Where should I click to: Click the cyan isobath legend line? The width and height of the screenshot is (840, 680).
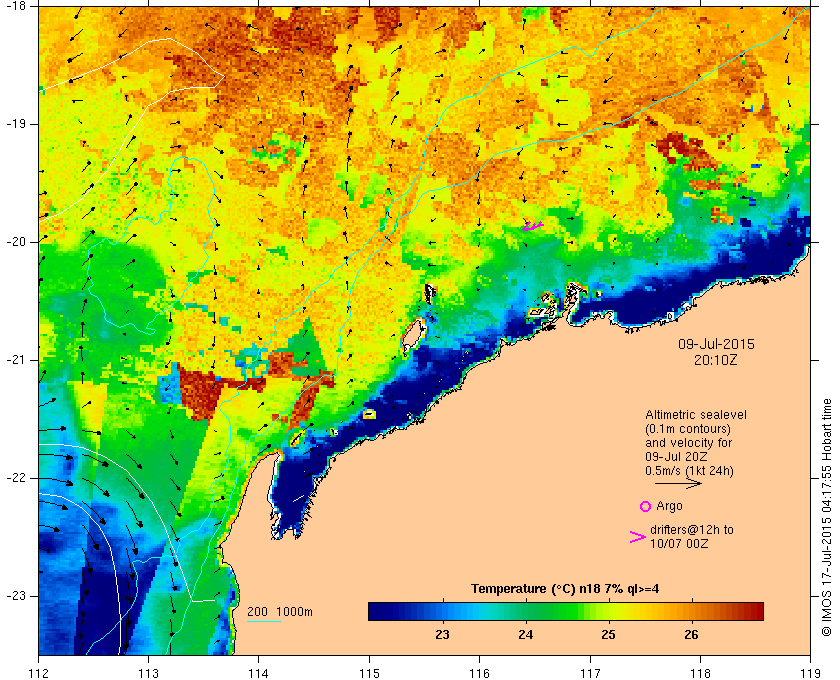pos(264,622)
